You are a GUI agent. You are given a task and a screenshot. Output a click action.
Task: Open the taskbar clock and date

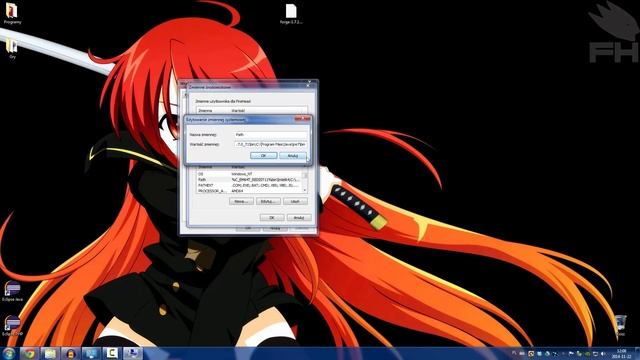(622, 353)
